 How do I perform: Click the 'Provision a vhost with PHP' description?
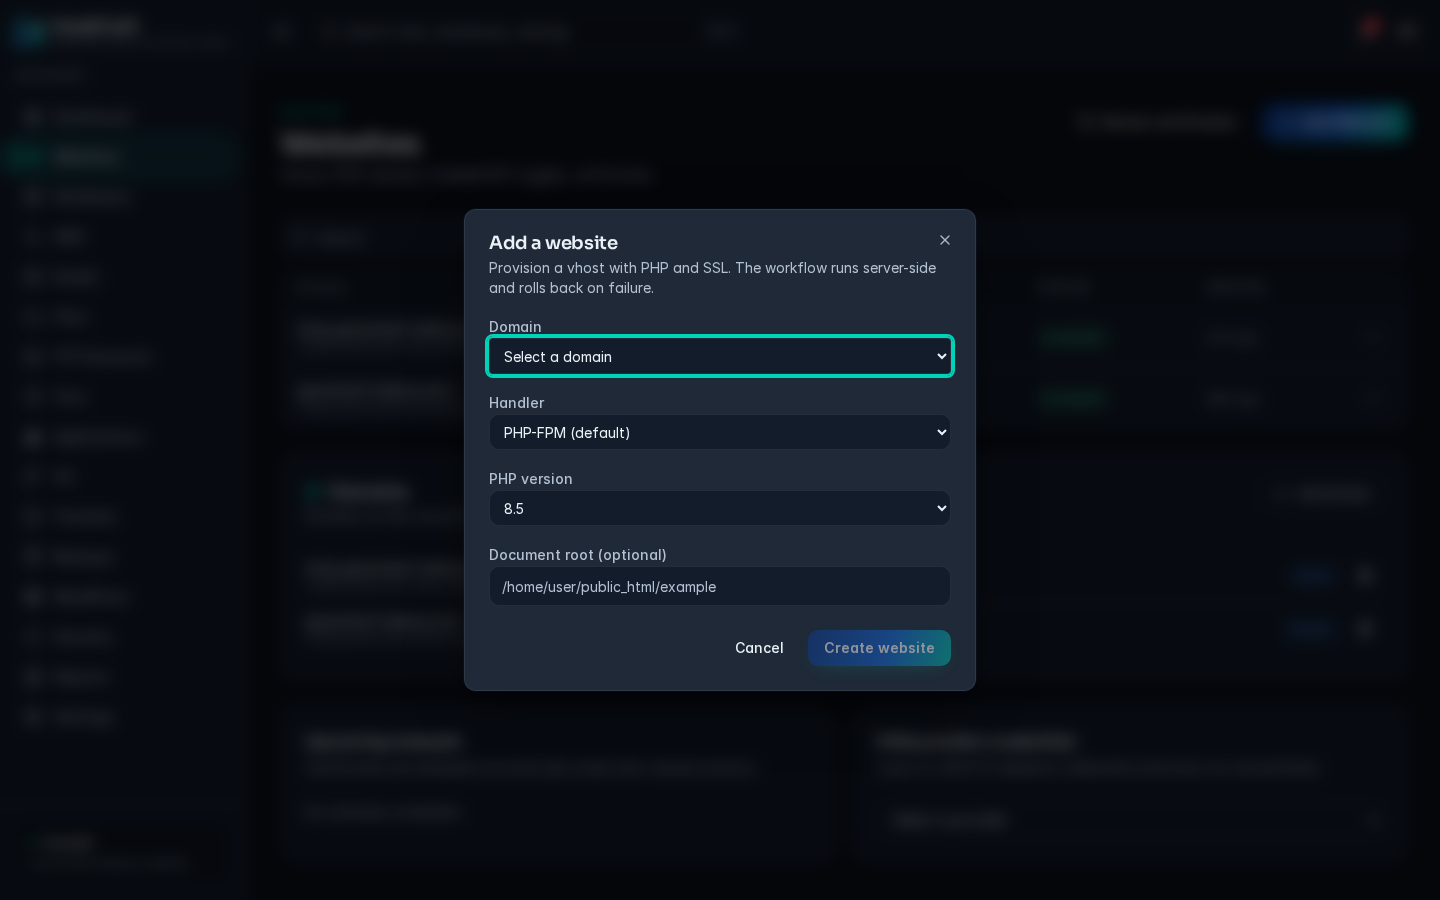click(713, 278)
